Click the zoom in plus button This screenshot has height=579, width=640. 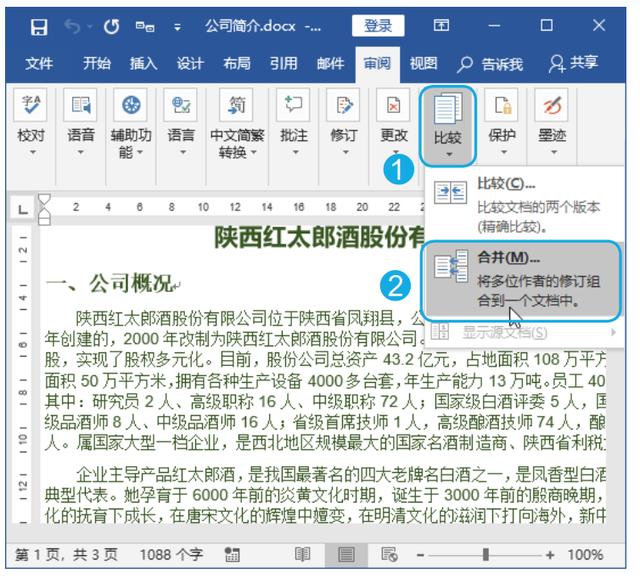(x=550, y=555)
